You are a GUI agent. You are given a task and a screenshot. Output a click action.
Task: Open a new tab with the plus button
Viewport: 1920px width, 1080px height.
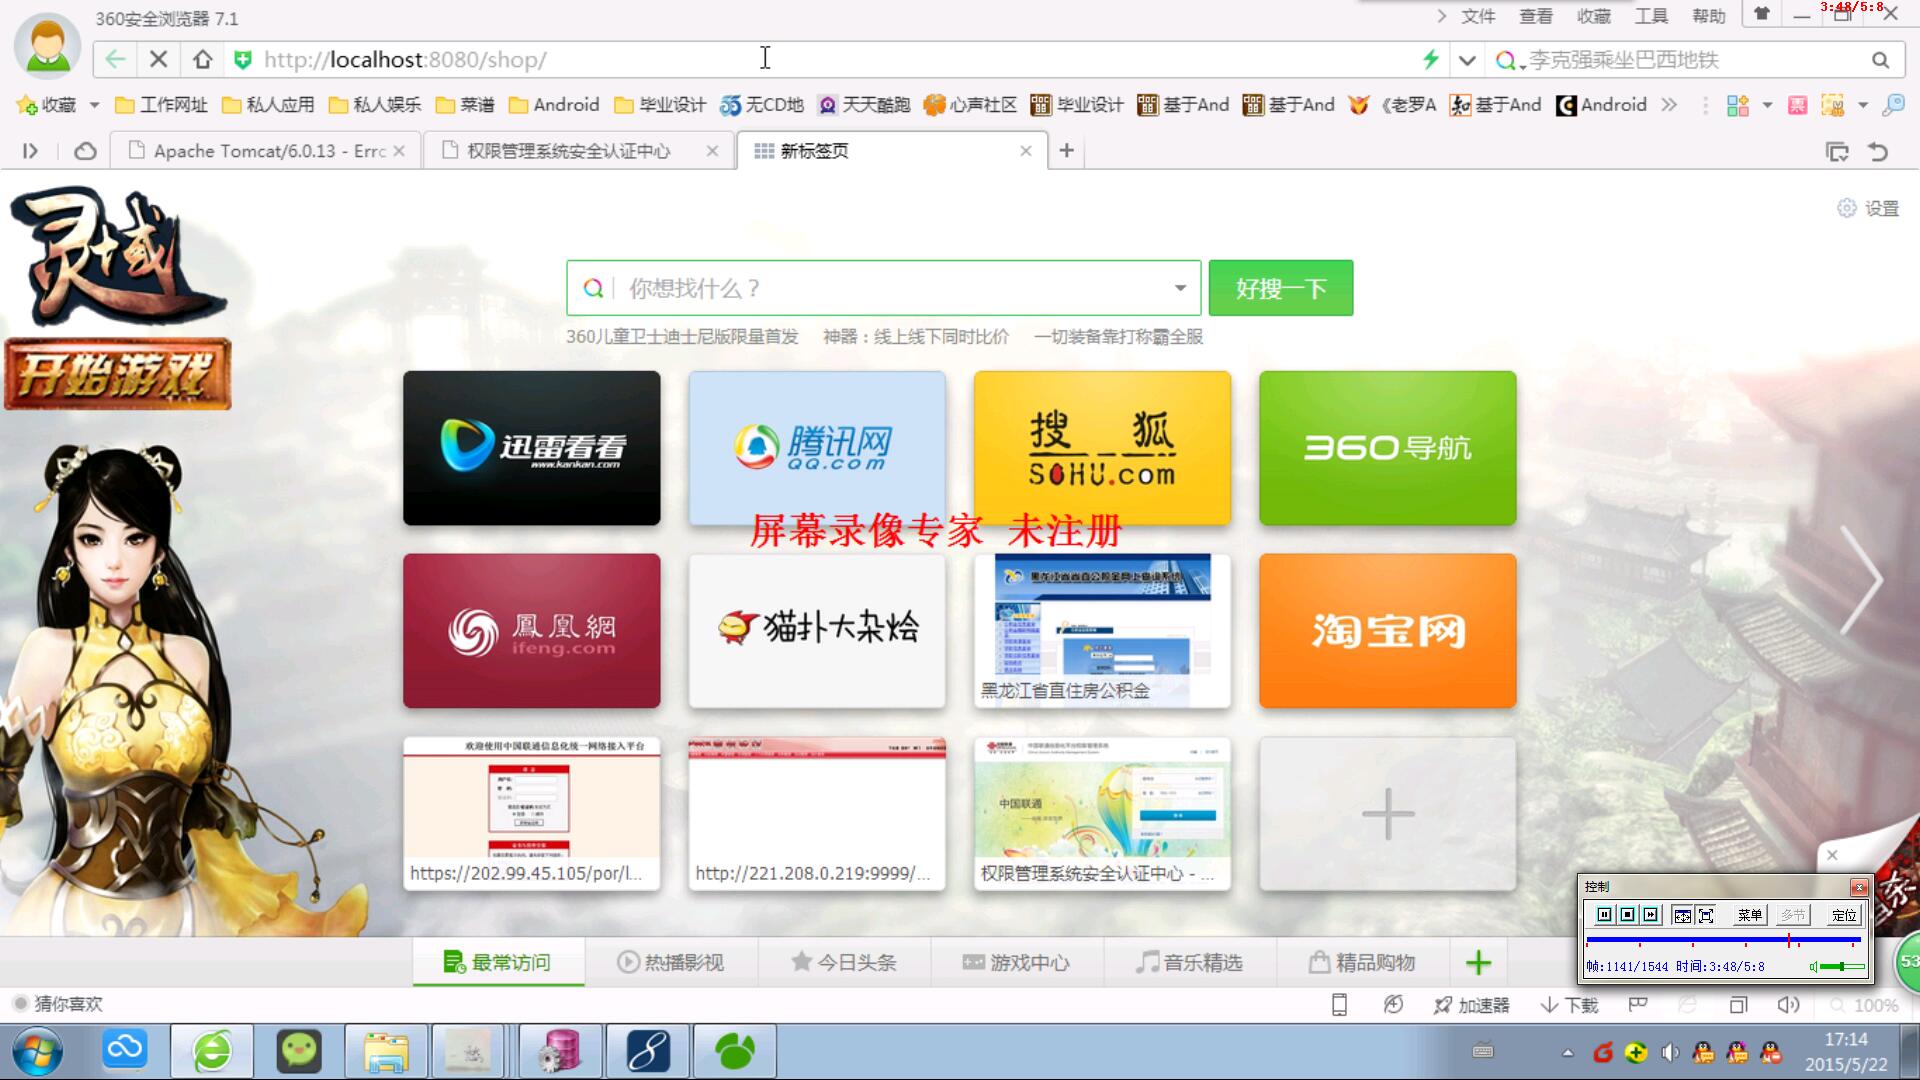tap(1067, 151)
